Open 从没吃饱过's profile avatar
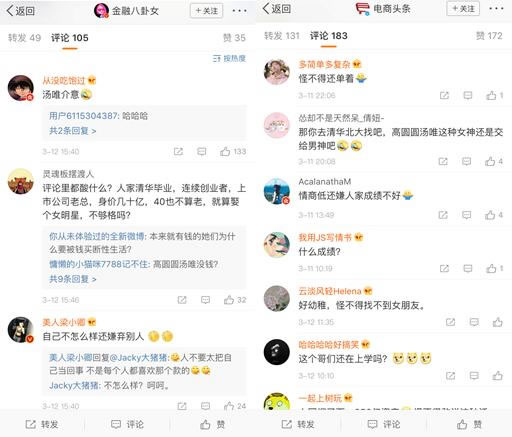This screenshot has width=512, height=437. pos(21,88)
